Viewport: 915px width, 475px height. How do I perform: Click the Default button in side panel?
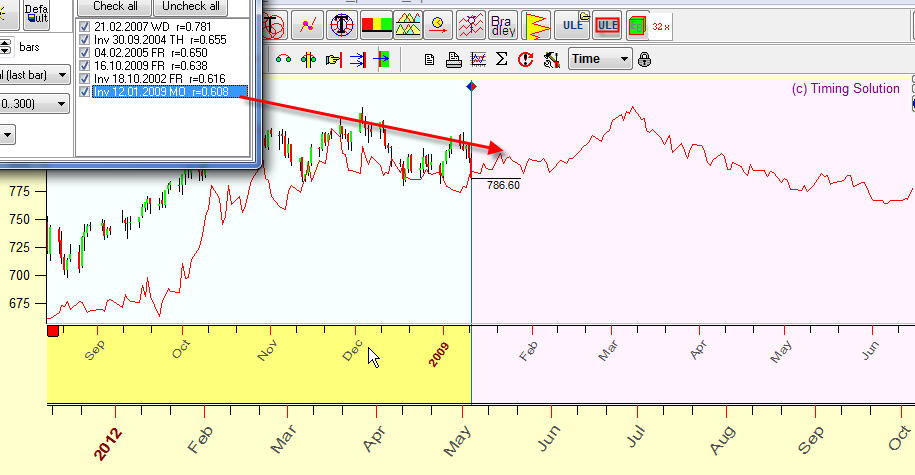pyautogui.click(x=36, y=15)
